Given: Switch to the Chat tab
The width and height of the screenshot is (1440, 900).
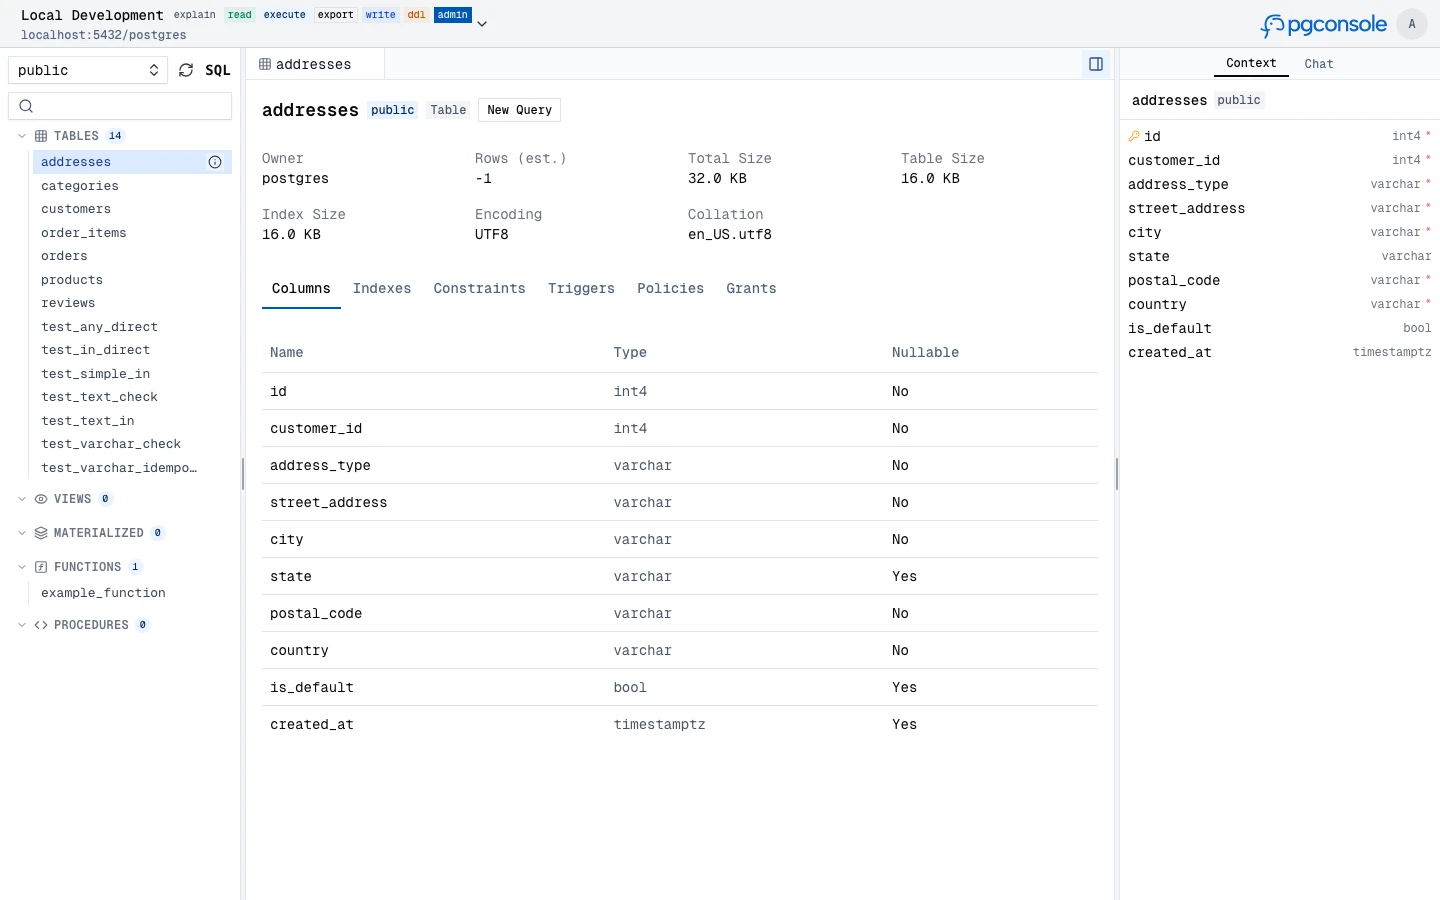Looking at the screenshot, I should tap(1318, 63).
